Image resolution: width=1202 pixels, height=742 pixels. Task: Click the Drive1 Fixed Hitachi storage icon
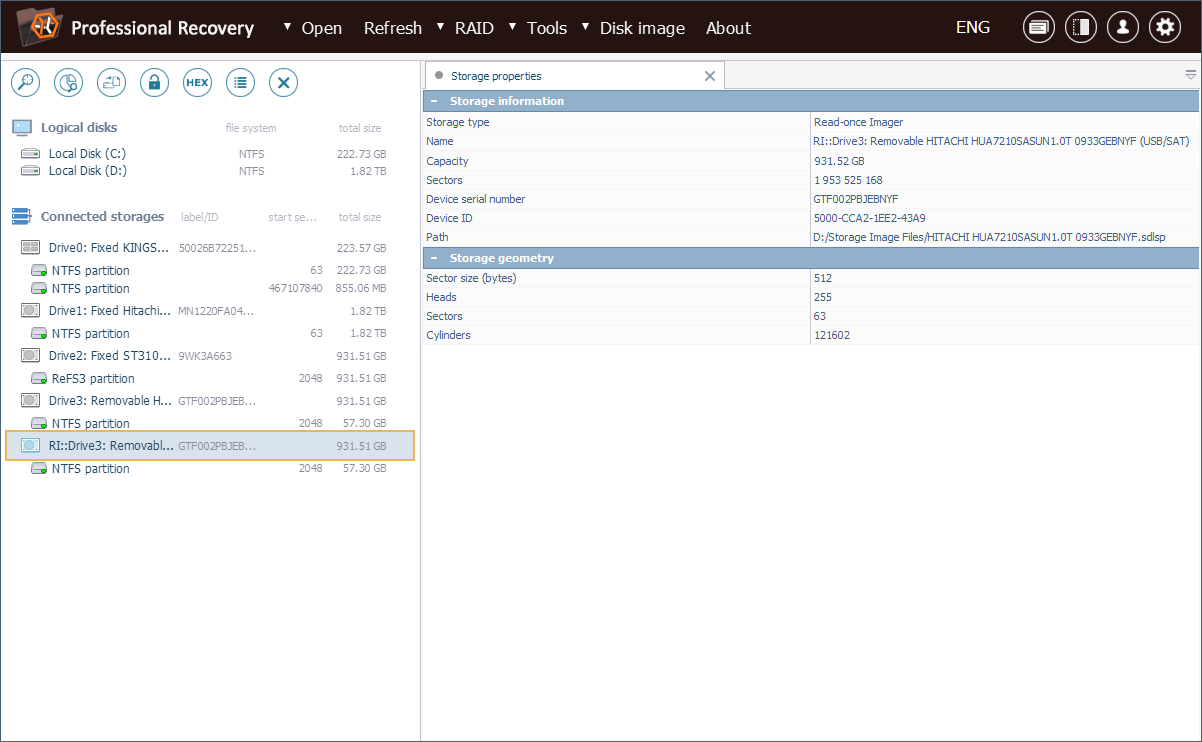[x=31, y=311]
